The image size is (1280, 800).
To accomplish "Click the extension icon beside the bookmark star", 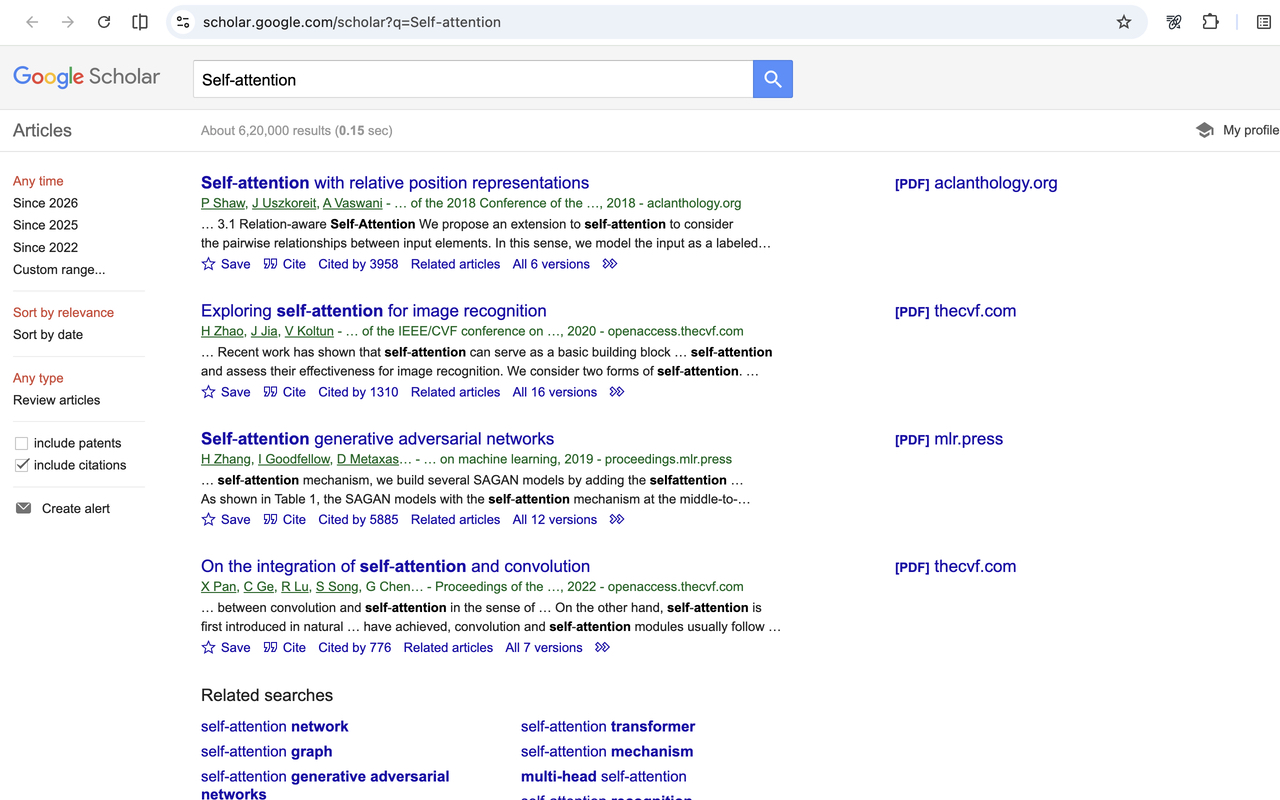I will (x=1174, y=22).
